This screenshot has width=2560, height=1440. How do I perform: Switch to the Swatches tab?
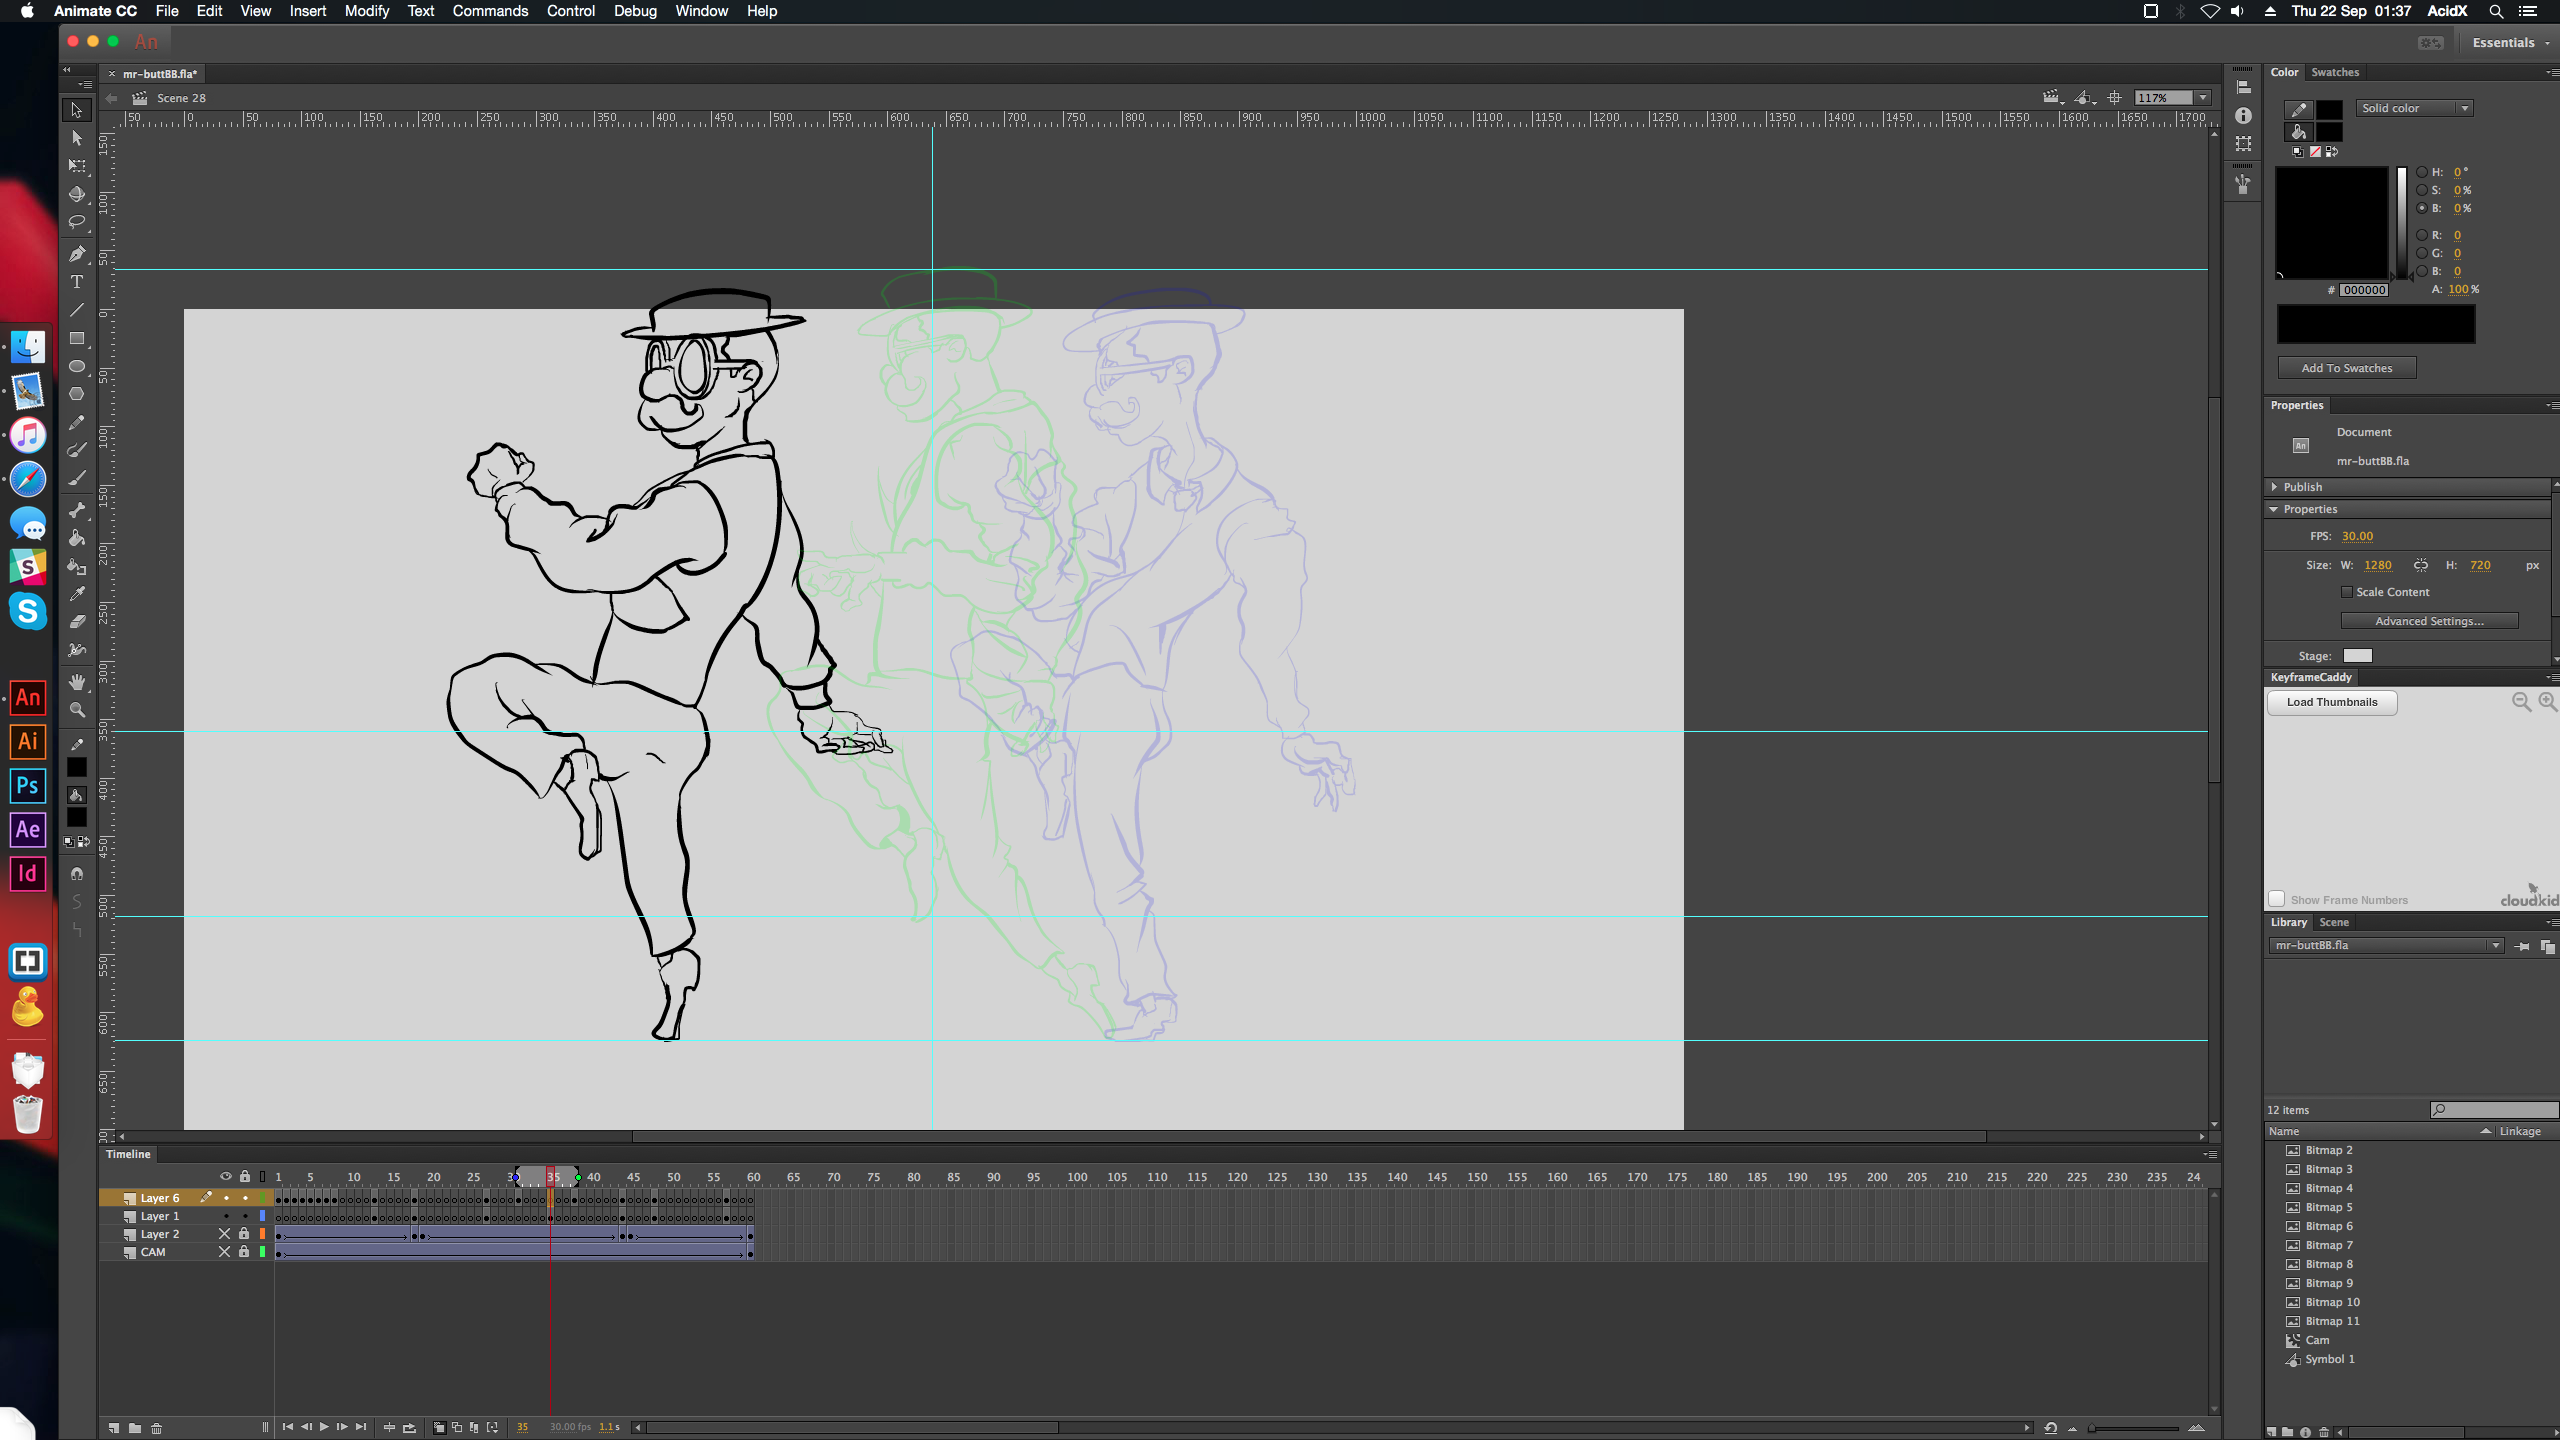tap(2335, 72)
